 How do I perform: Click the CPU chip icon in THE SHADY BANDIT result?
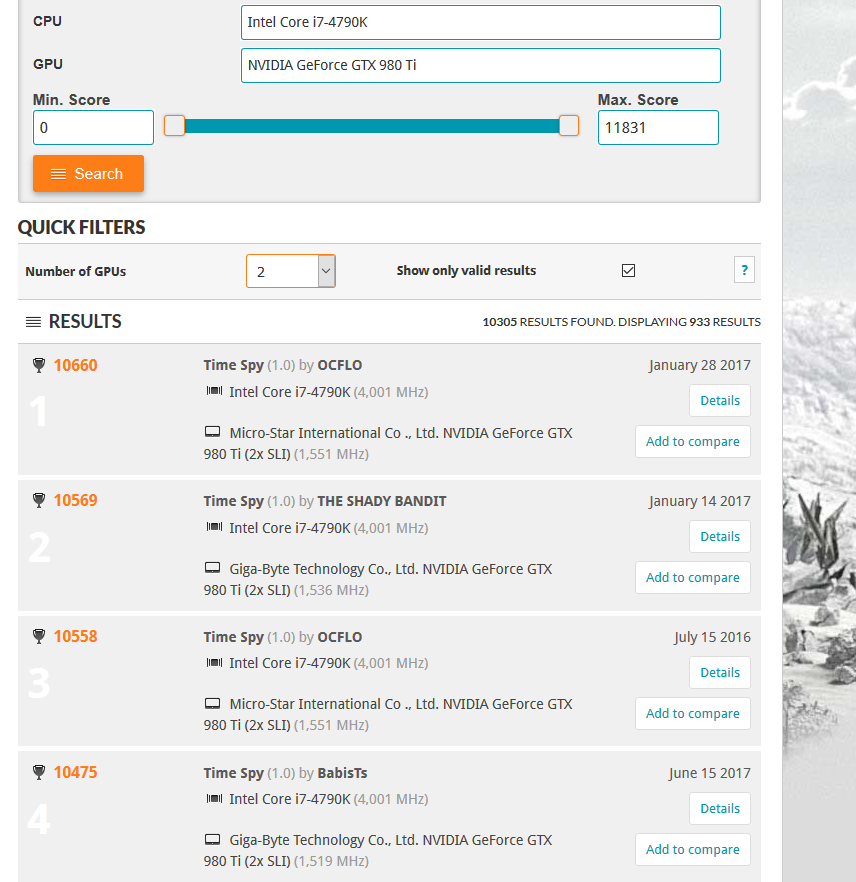[x=214, y=526]
